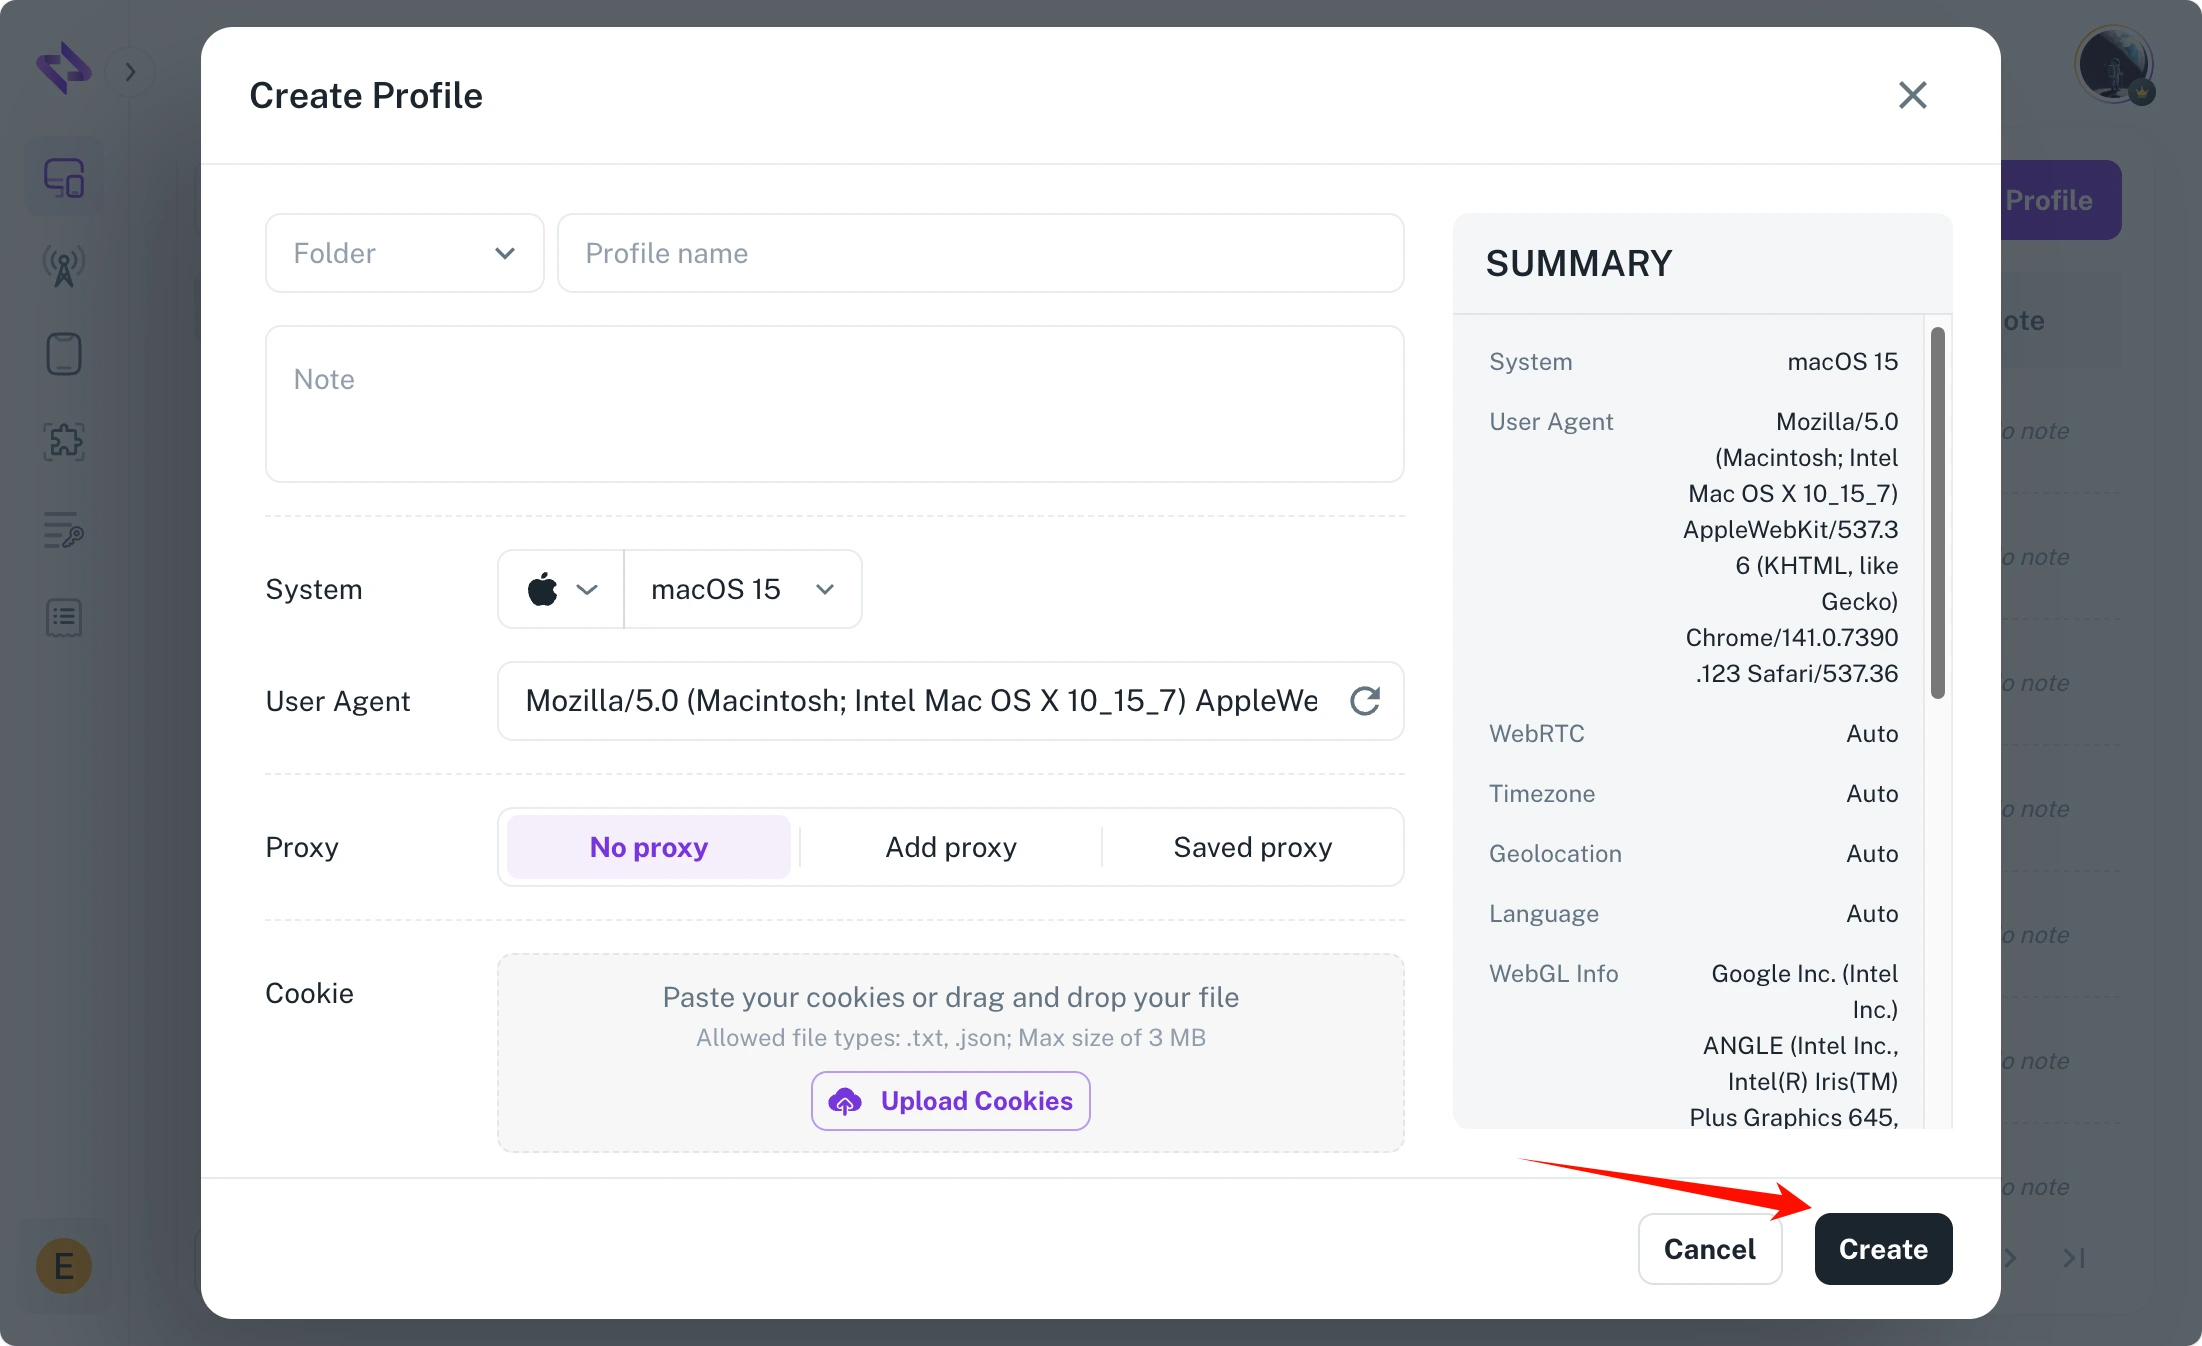Expand the Apple OS type dropdown
This screenshot has width=2202, height=1346.
point(561,589)
